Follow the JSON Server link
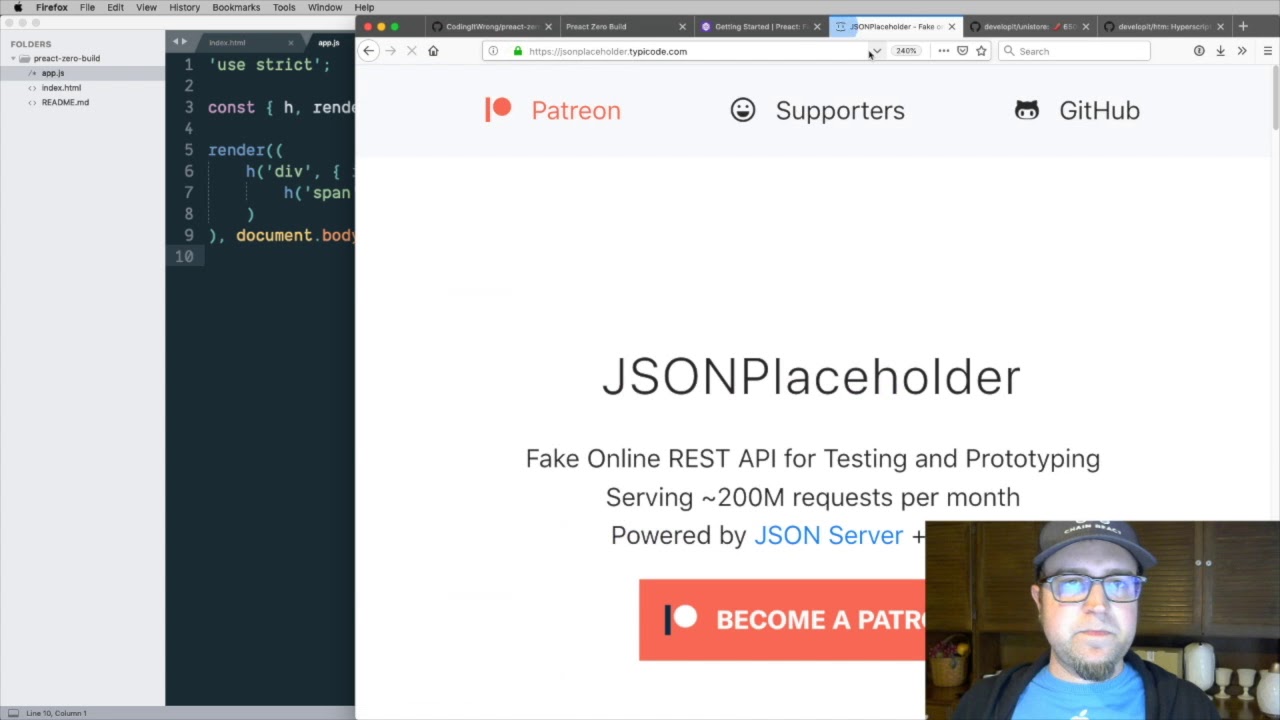The image size is (1280, 720). pyautogui.click(x=828, y=536)
